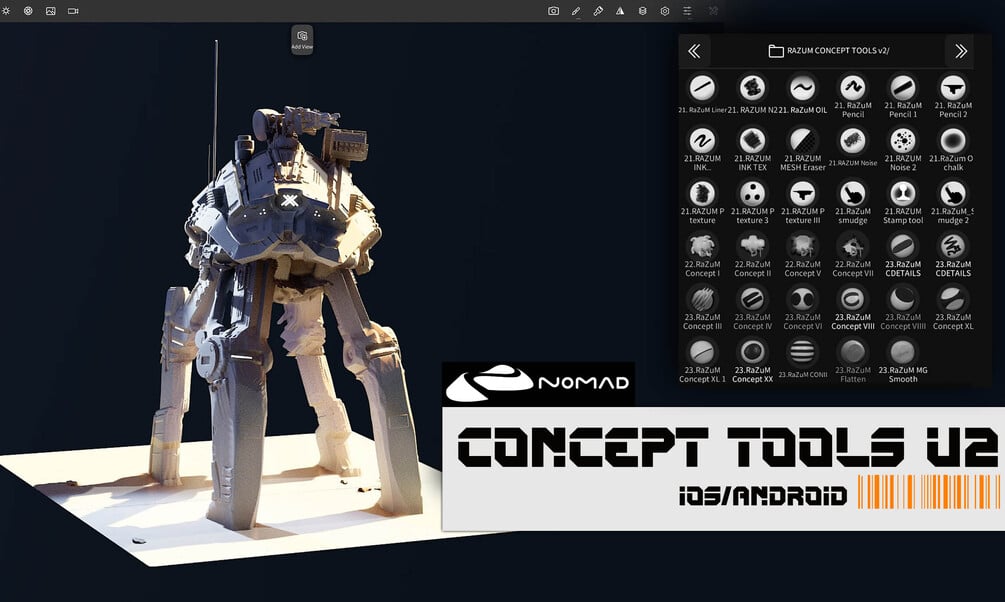The height and width of the screenshot is (602, 1005).
Task: Select the 22.RaZuM Concept VII brush
Action: (853, 256)
